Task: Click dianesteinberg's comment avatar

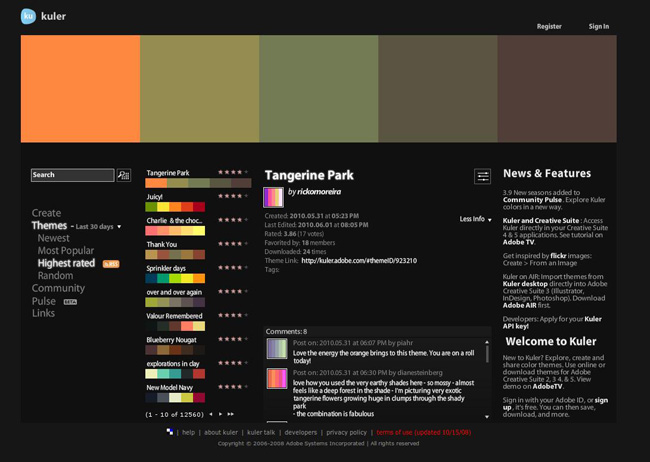Action: tap(277, 379)
